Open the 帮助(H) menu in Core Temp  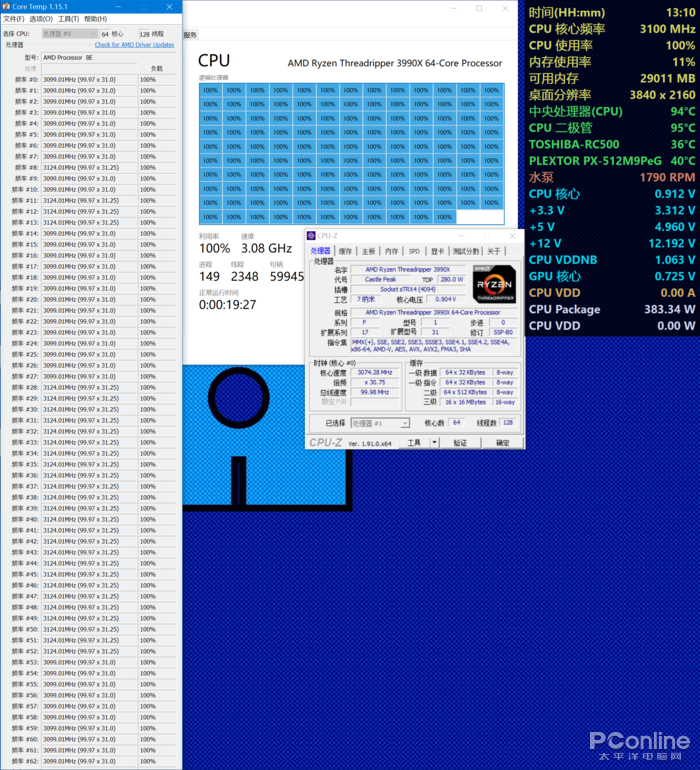[x=95, y=19]
